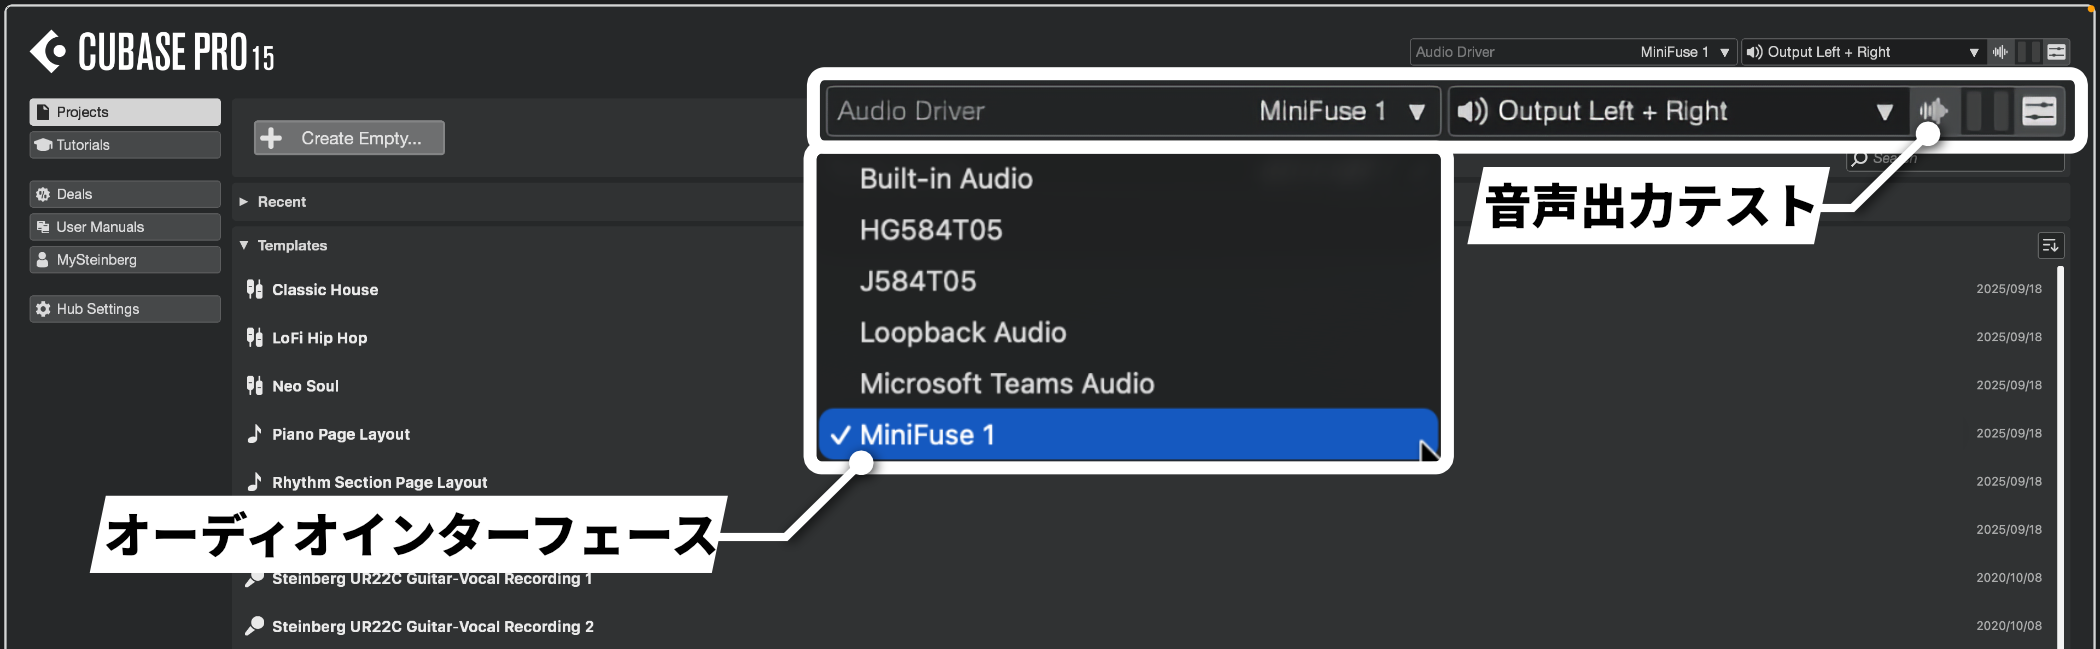
Task: Open the Tutorials page
Action: (125, 145)
